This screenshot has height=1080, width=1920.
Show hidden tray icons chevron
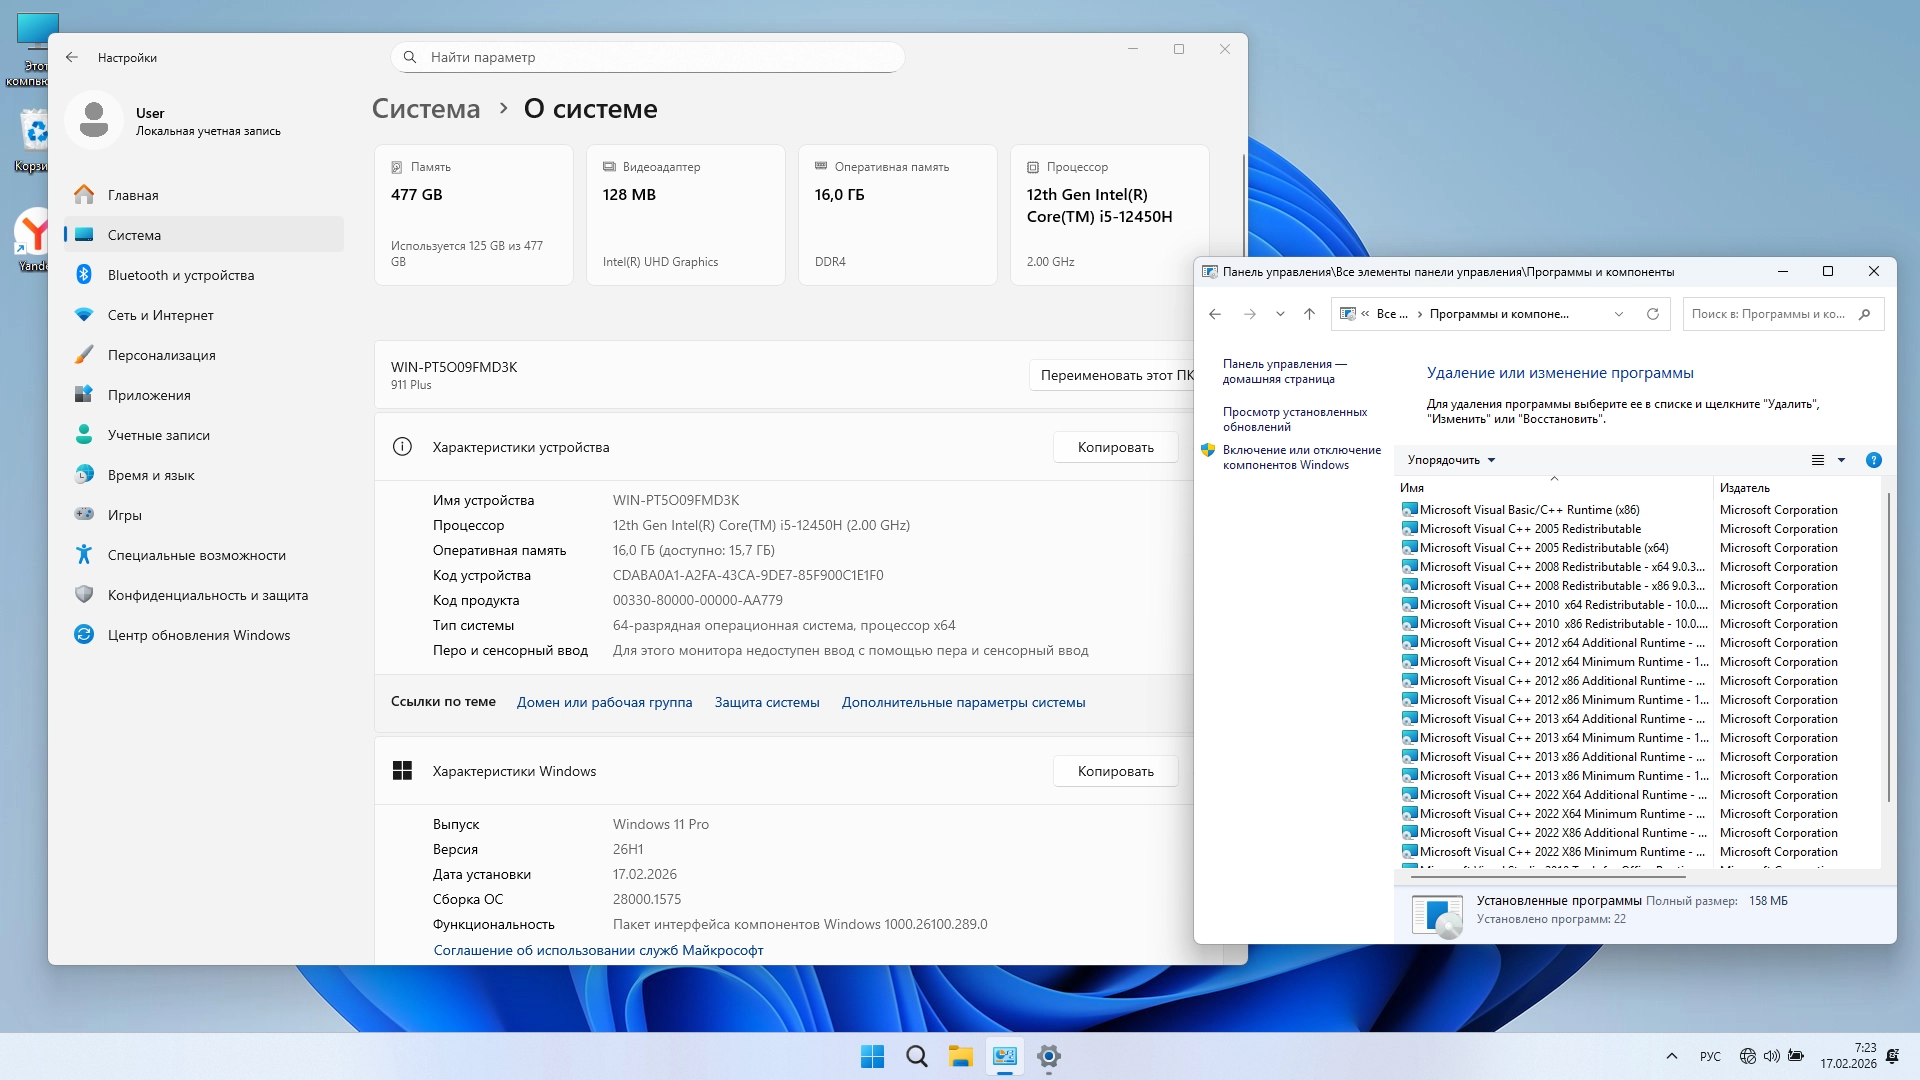[1671, 1056]
